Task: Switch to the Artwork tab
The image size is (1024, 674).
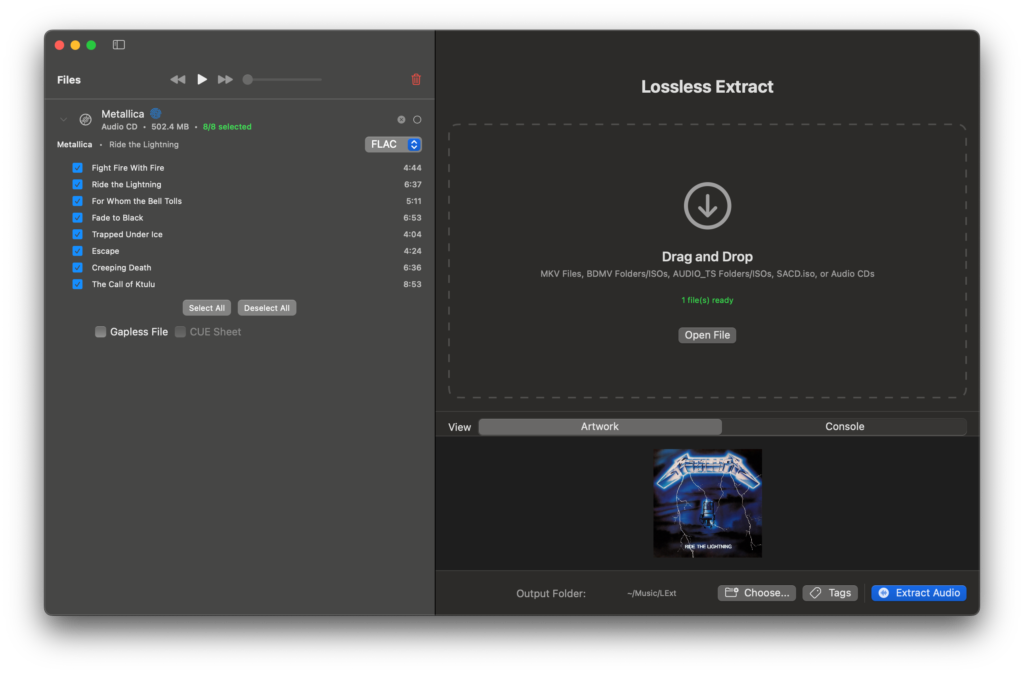Action: coord(600,426)
